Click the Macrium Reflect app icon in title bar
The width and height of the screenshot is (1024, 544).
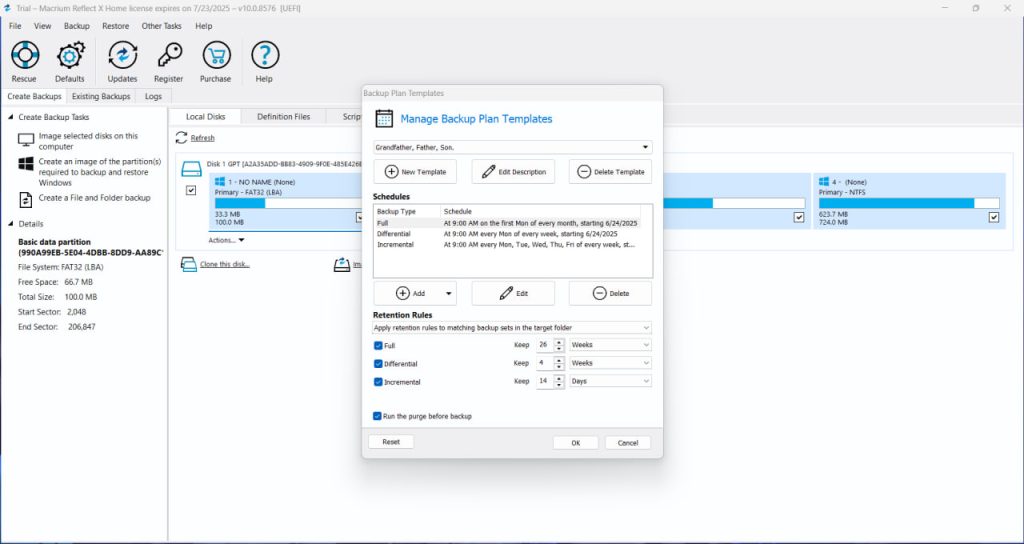[7, 8]
